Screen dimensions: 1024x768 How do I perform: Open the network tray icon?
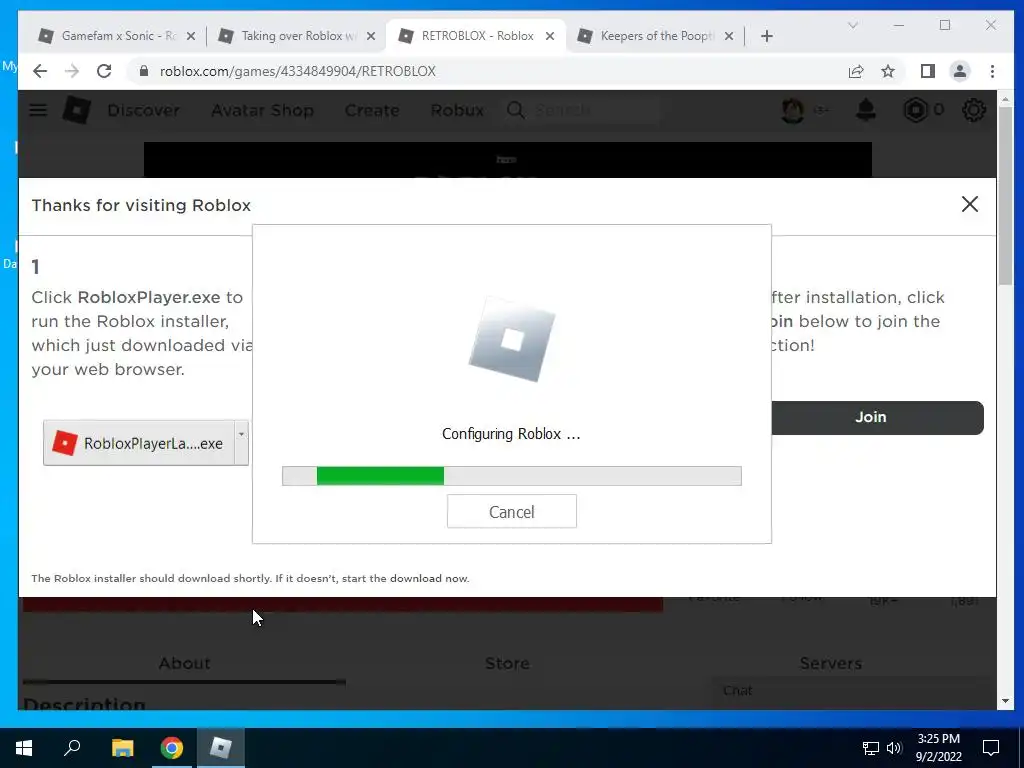pos(871,748)
